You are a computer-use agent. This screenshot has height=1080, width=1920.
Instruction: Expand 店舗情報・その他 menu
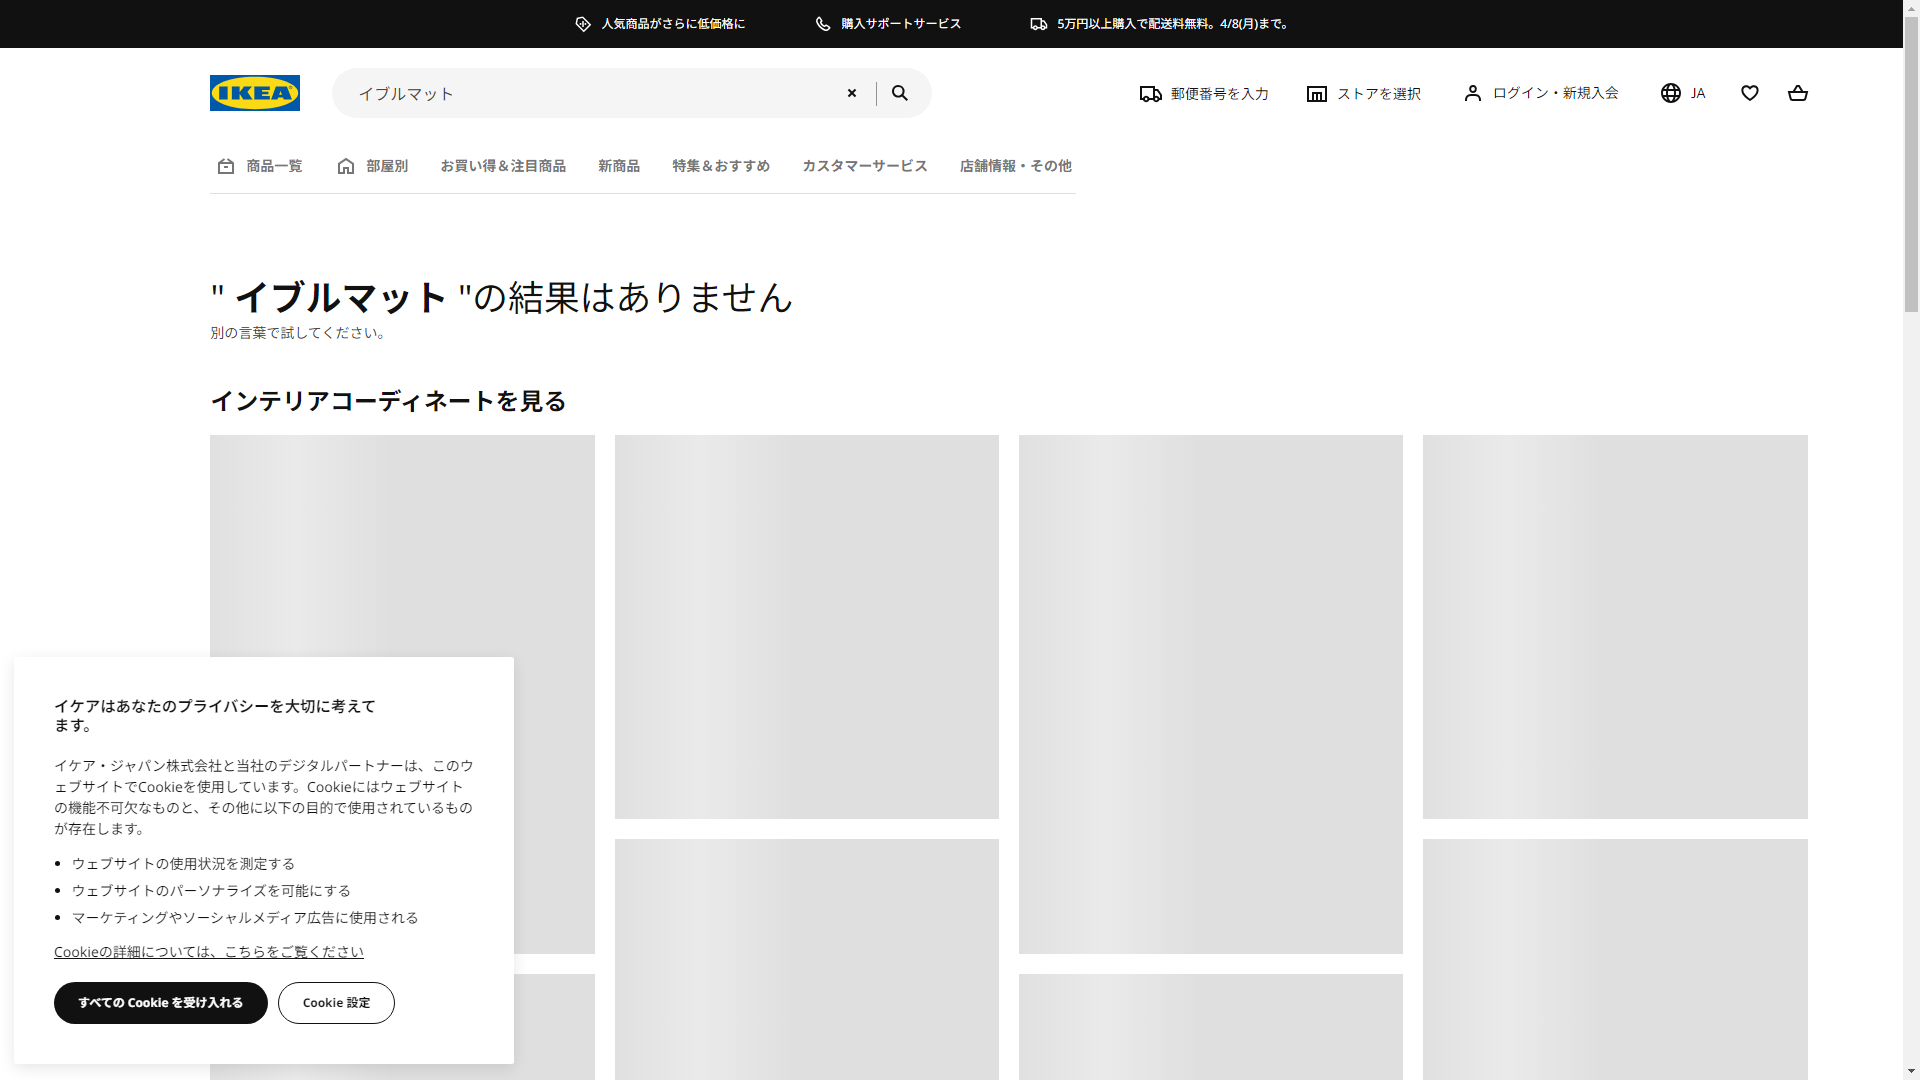(x=1015, y=166)
